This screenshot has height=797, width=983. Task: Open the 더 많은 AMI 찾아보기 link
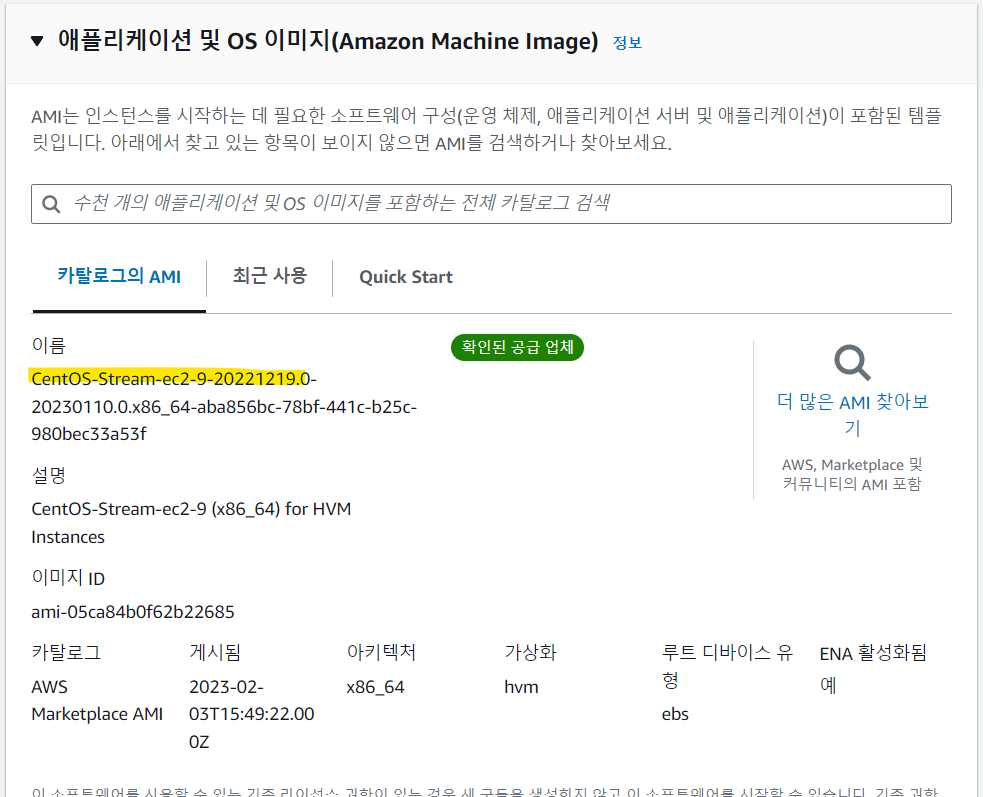tap(853, 414)
